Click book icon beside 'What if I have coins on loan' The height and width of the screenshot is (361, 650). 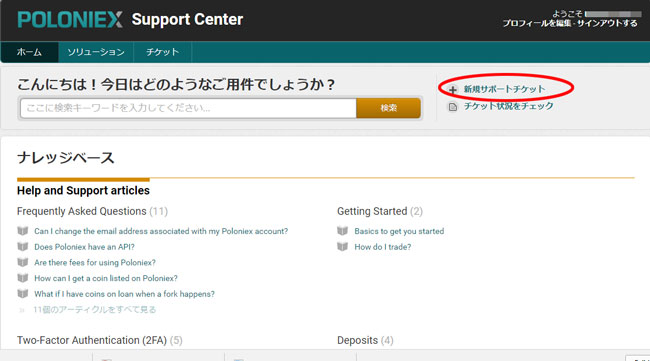tap(23, 294)
